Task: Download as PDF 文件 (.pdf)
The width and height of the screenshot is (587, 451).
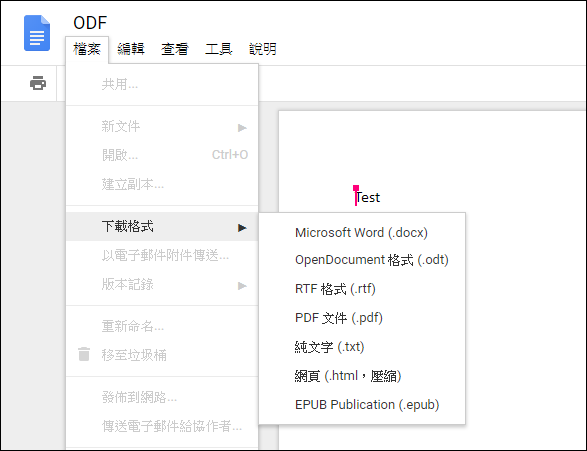Action: [x=362, y=318]
